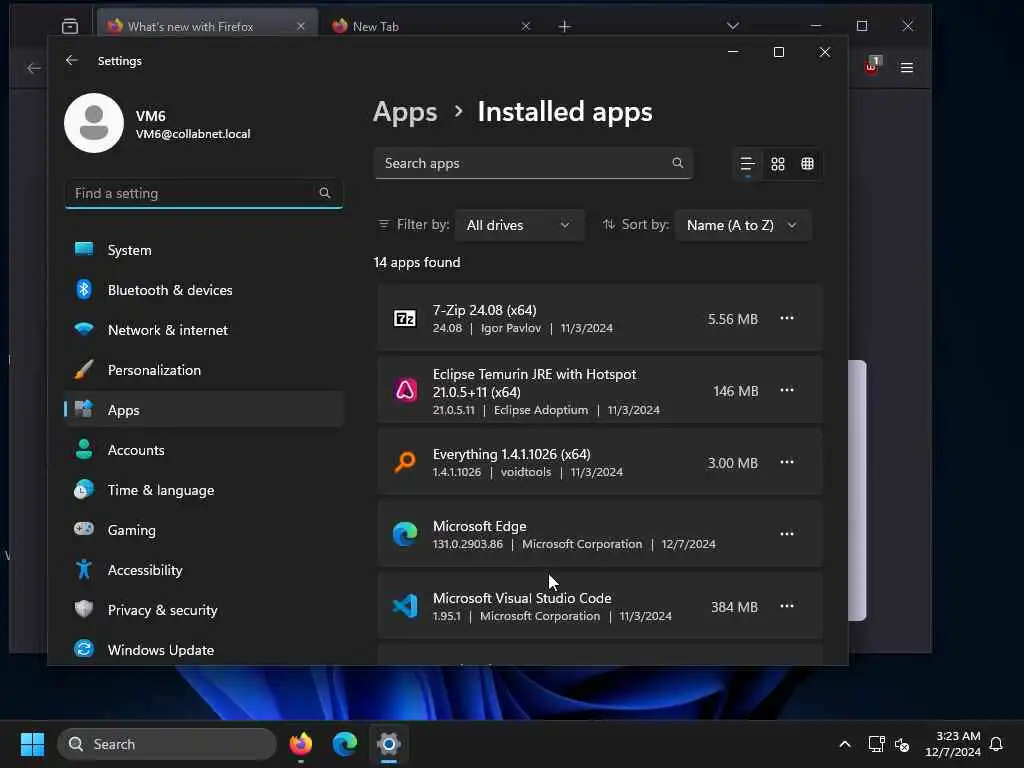Click the Privacy shield icon
Image resolution: width=1024 pixels, height=768 pixels.
point(84,609)
